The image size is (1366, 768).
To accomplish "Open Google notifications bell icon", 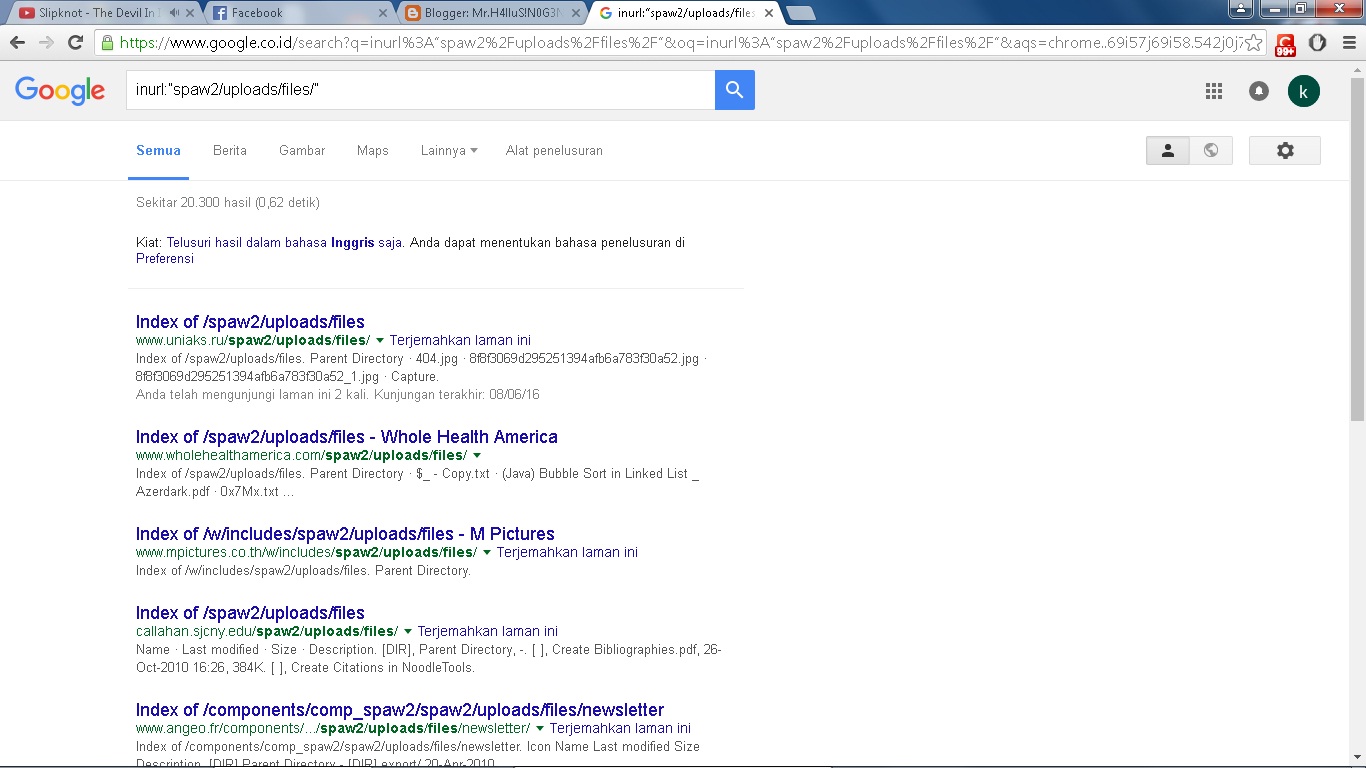I will 1259,91.
